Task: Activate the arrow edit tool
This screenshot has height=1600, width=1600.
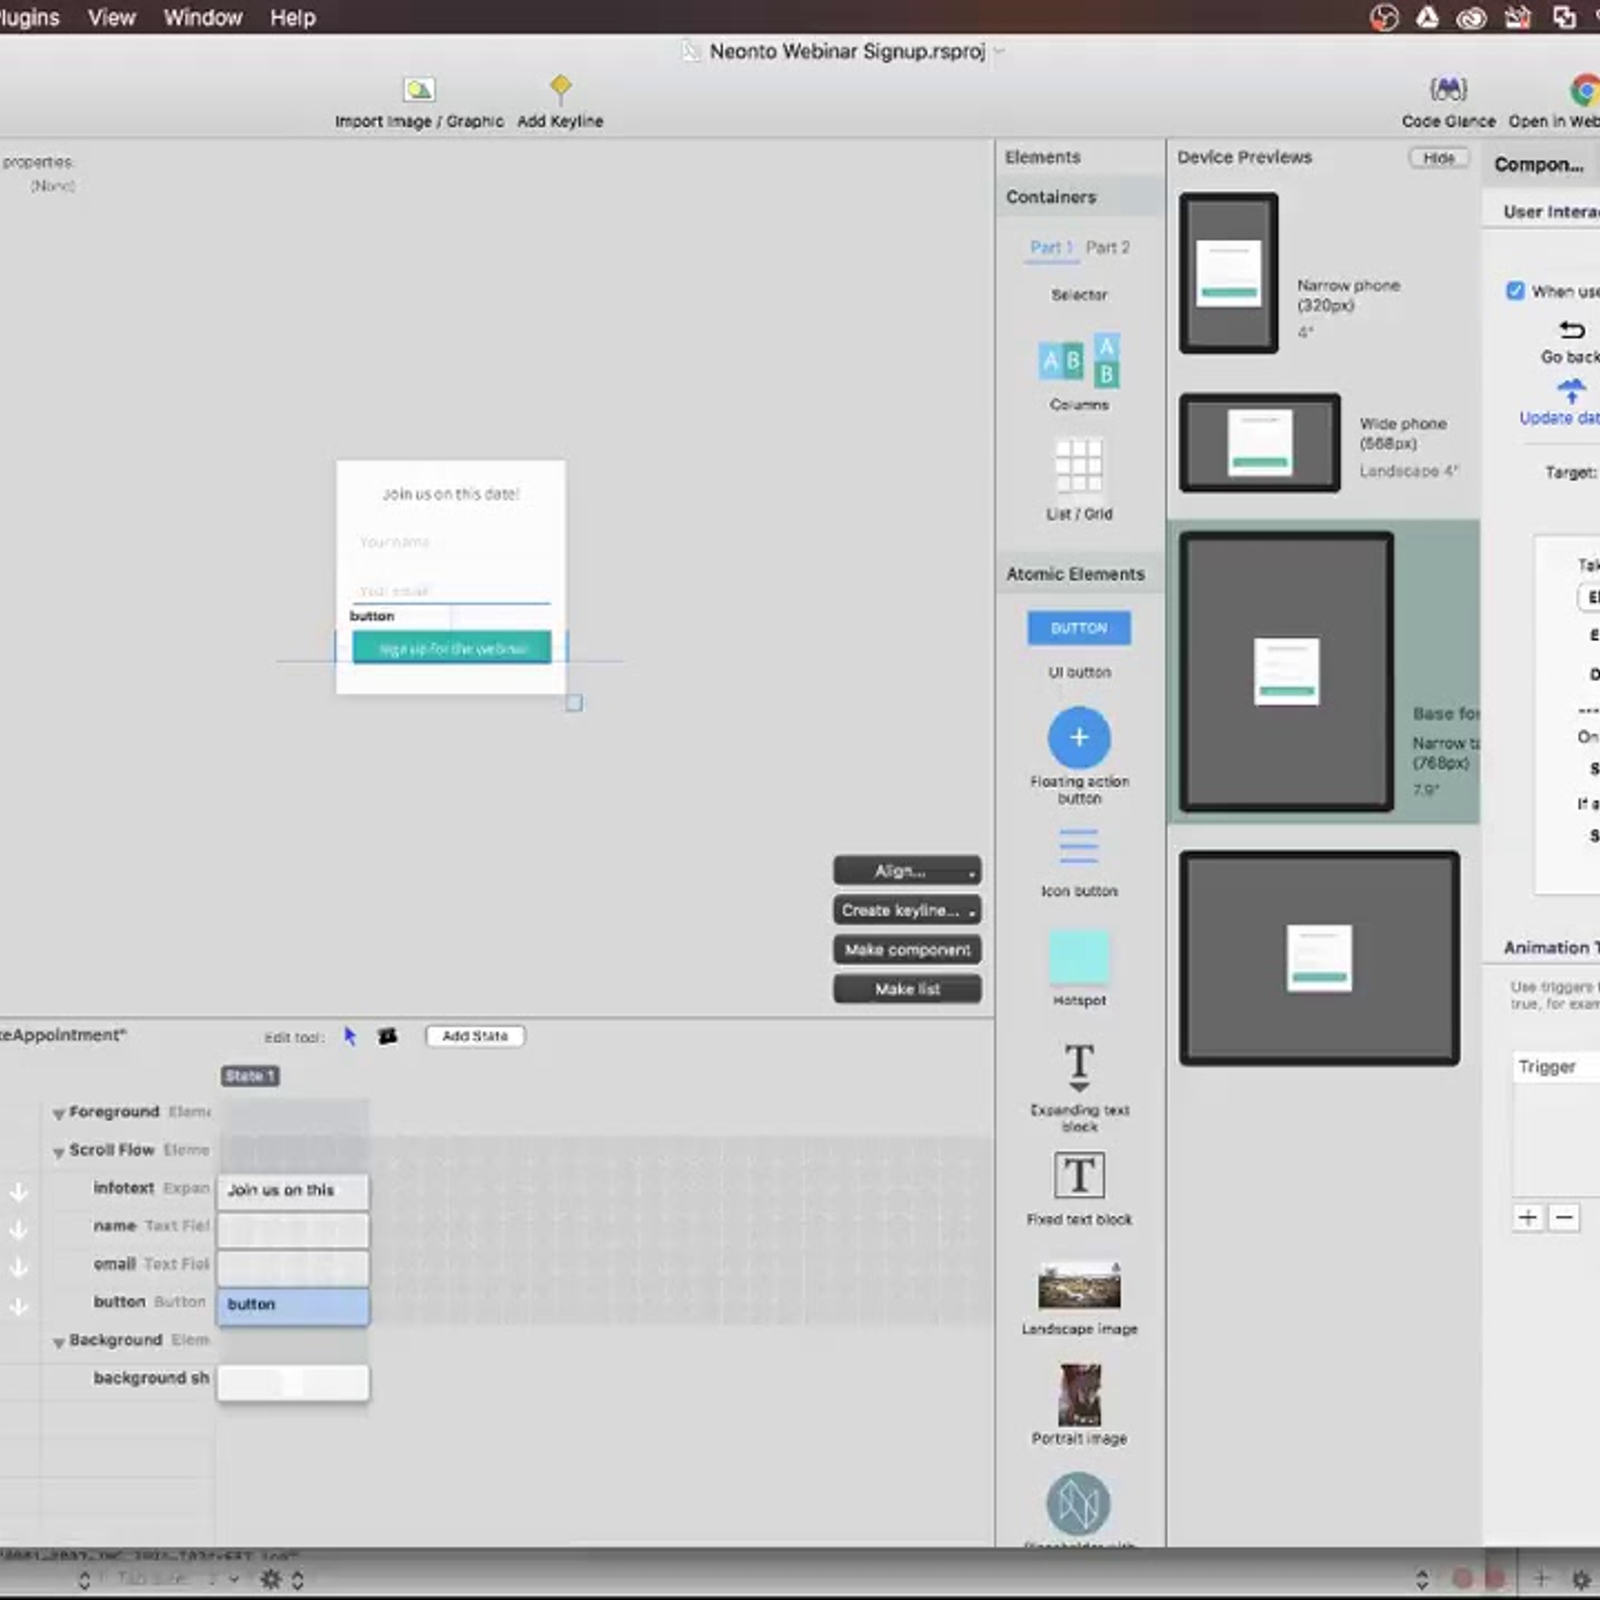Action: (350, 1036)
